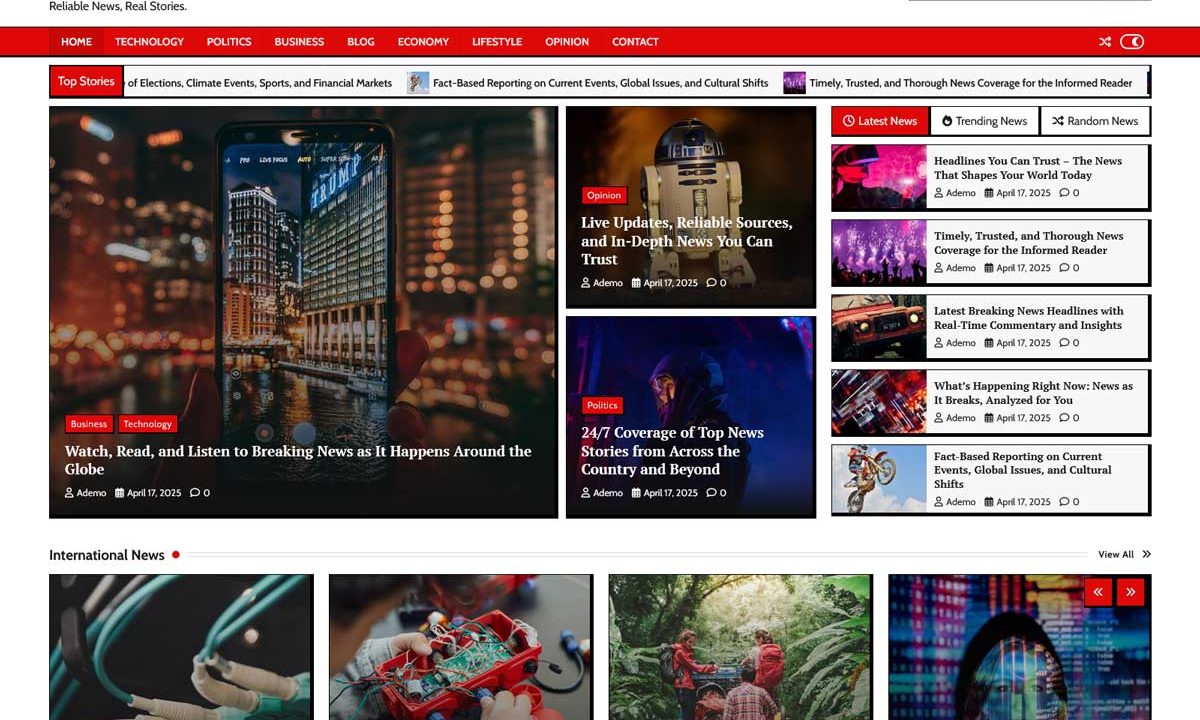Screen dimensions: 1200x720
Task: Open the Business tag on featured article
Action: (89, 424)
